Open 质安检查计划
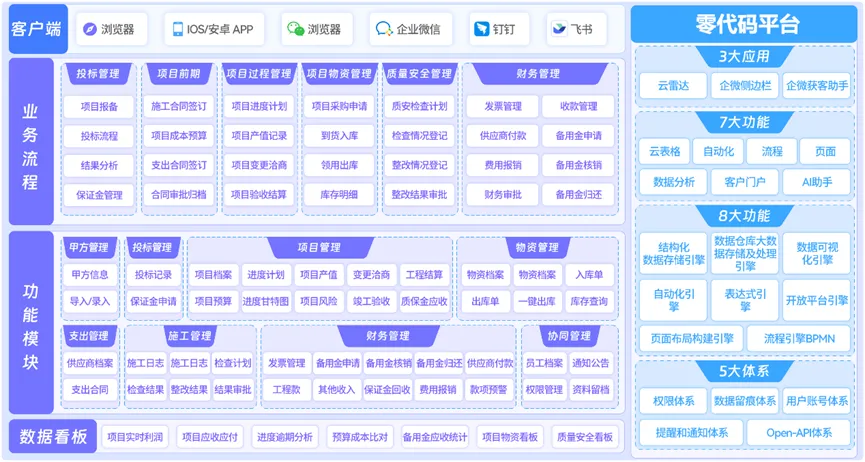The height and width of the screenshot is (462, 865). (x=419, y=107)
